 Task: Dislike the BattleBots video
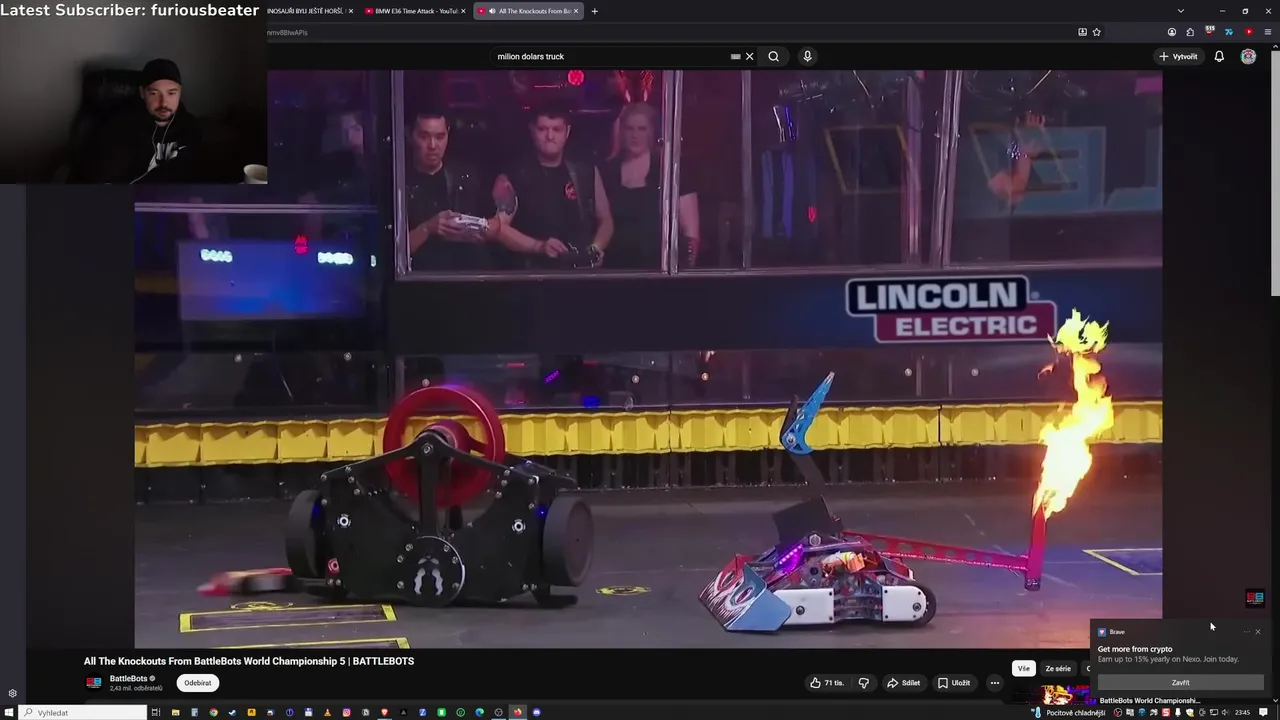(x=864, y=683)
